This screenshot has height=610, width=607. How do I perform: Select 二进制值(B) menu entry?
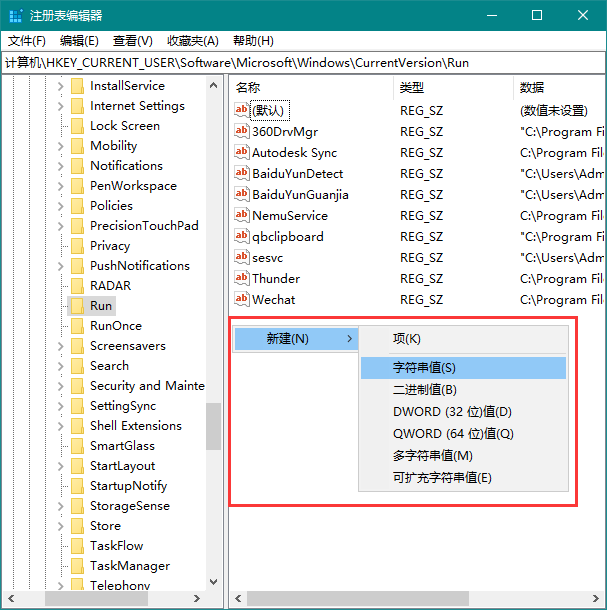463,390
